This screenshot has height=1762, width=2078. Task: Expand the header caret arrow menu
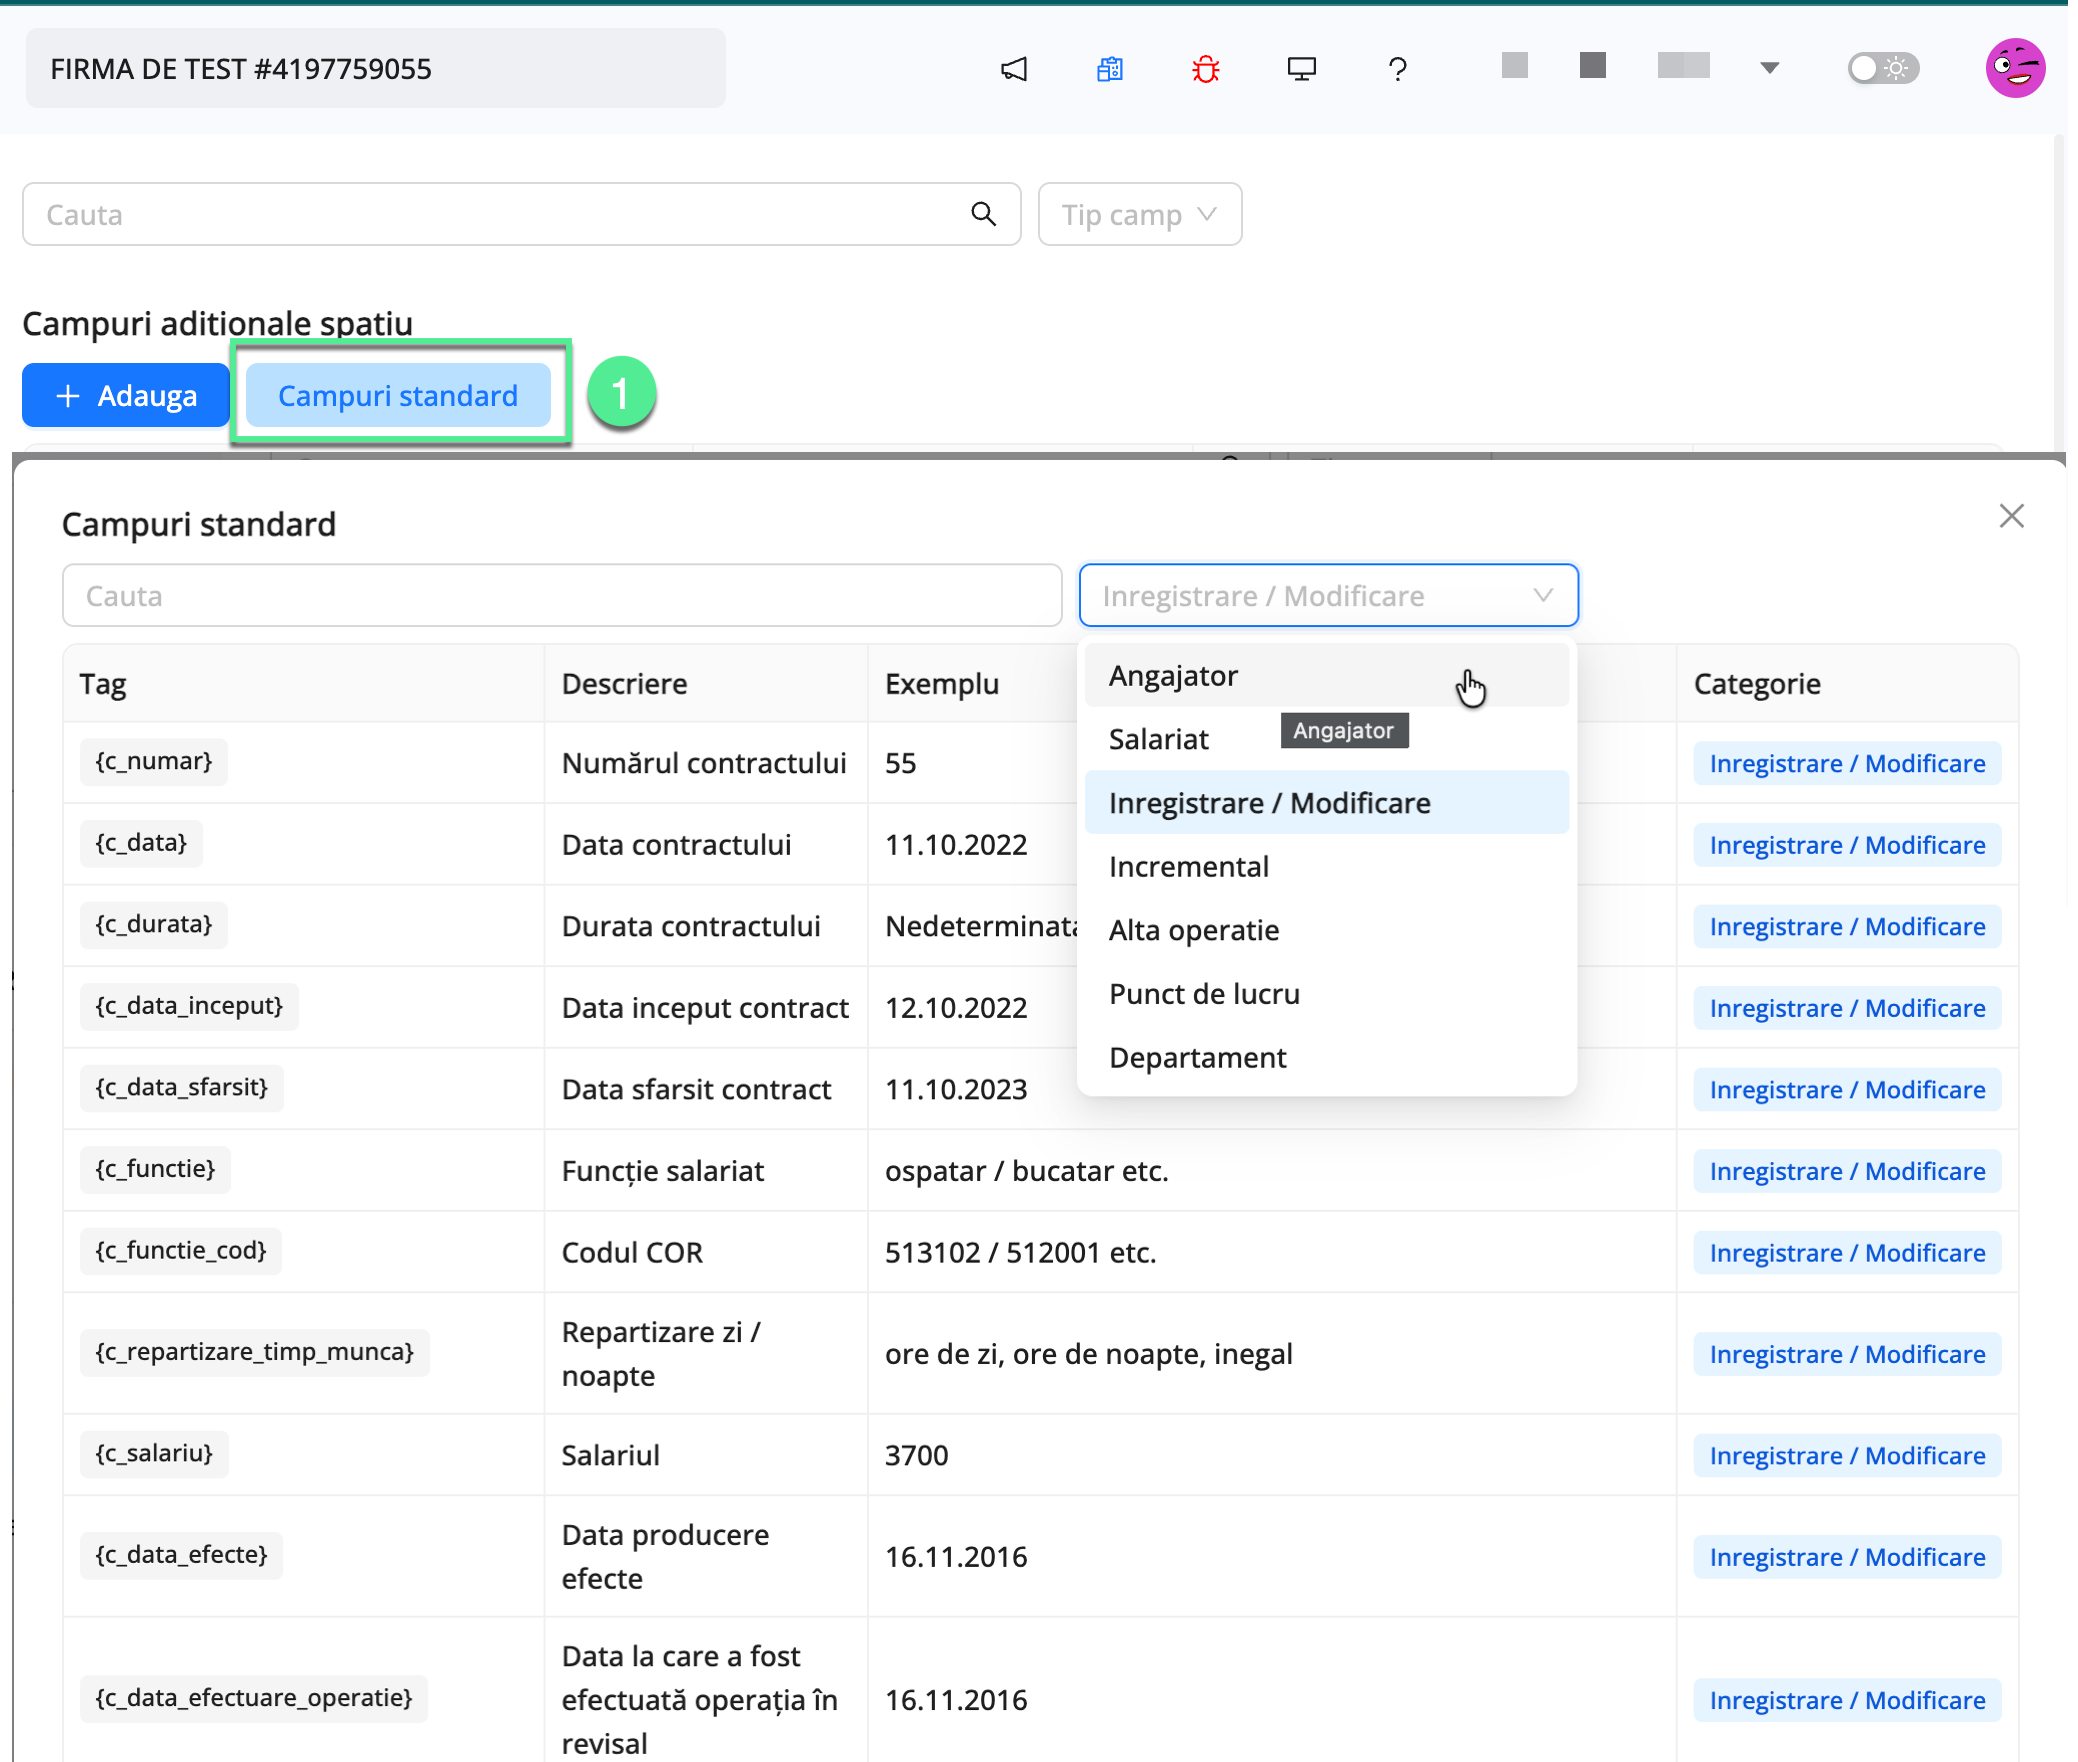pos(1769,68)
